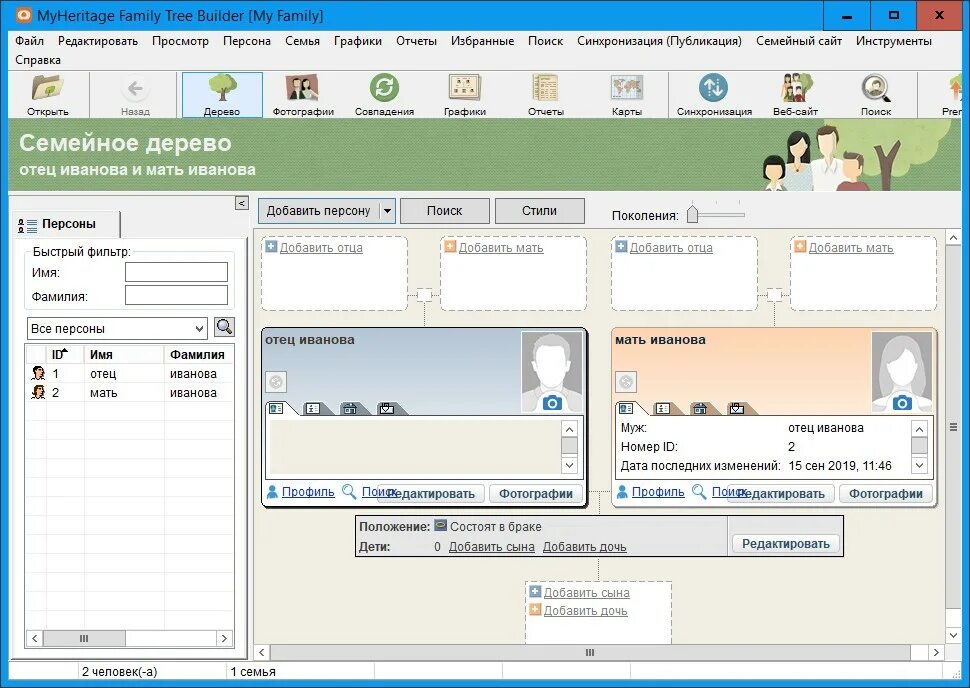Open the Отчеты reports toolbar icon
Viewport: 970px width, 688px height.
(x=546, y=95)
